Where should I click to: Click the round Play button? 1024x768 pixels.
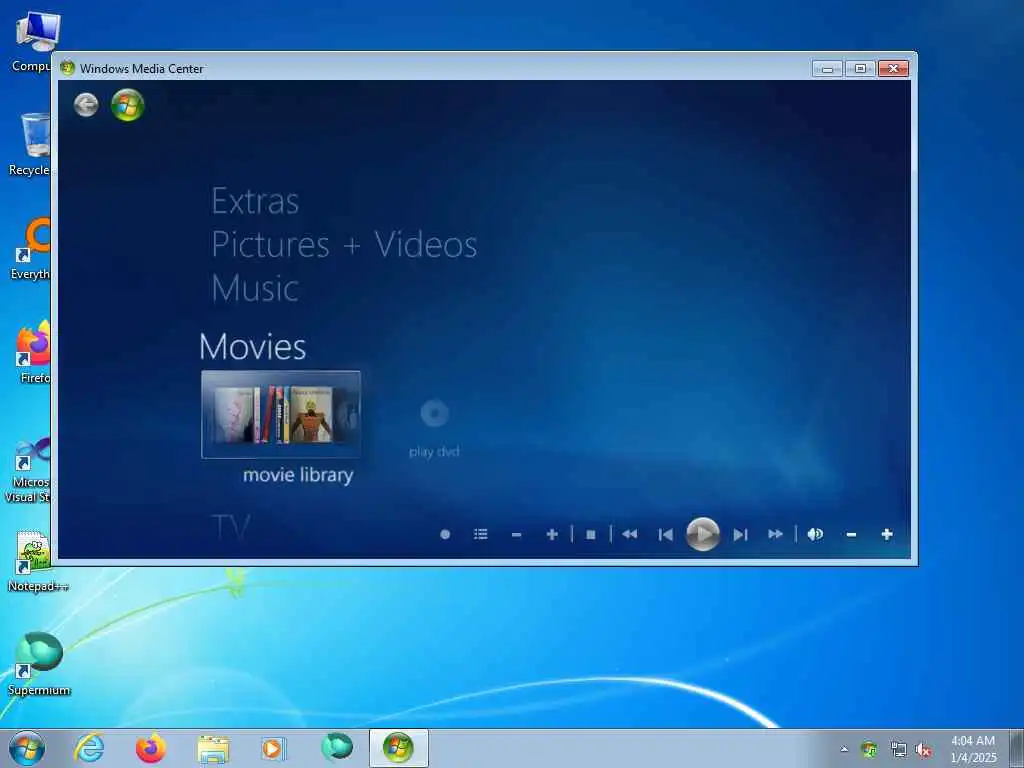(703, 534)
